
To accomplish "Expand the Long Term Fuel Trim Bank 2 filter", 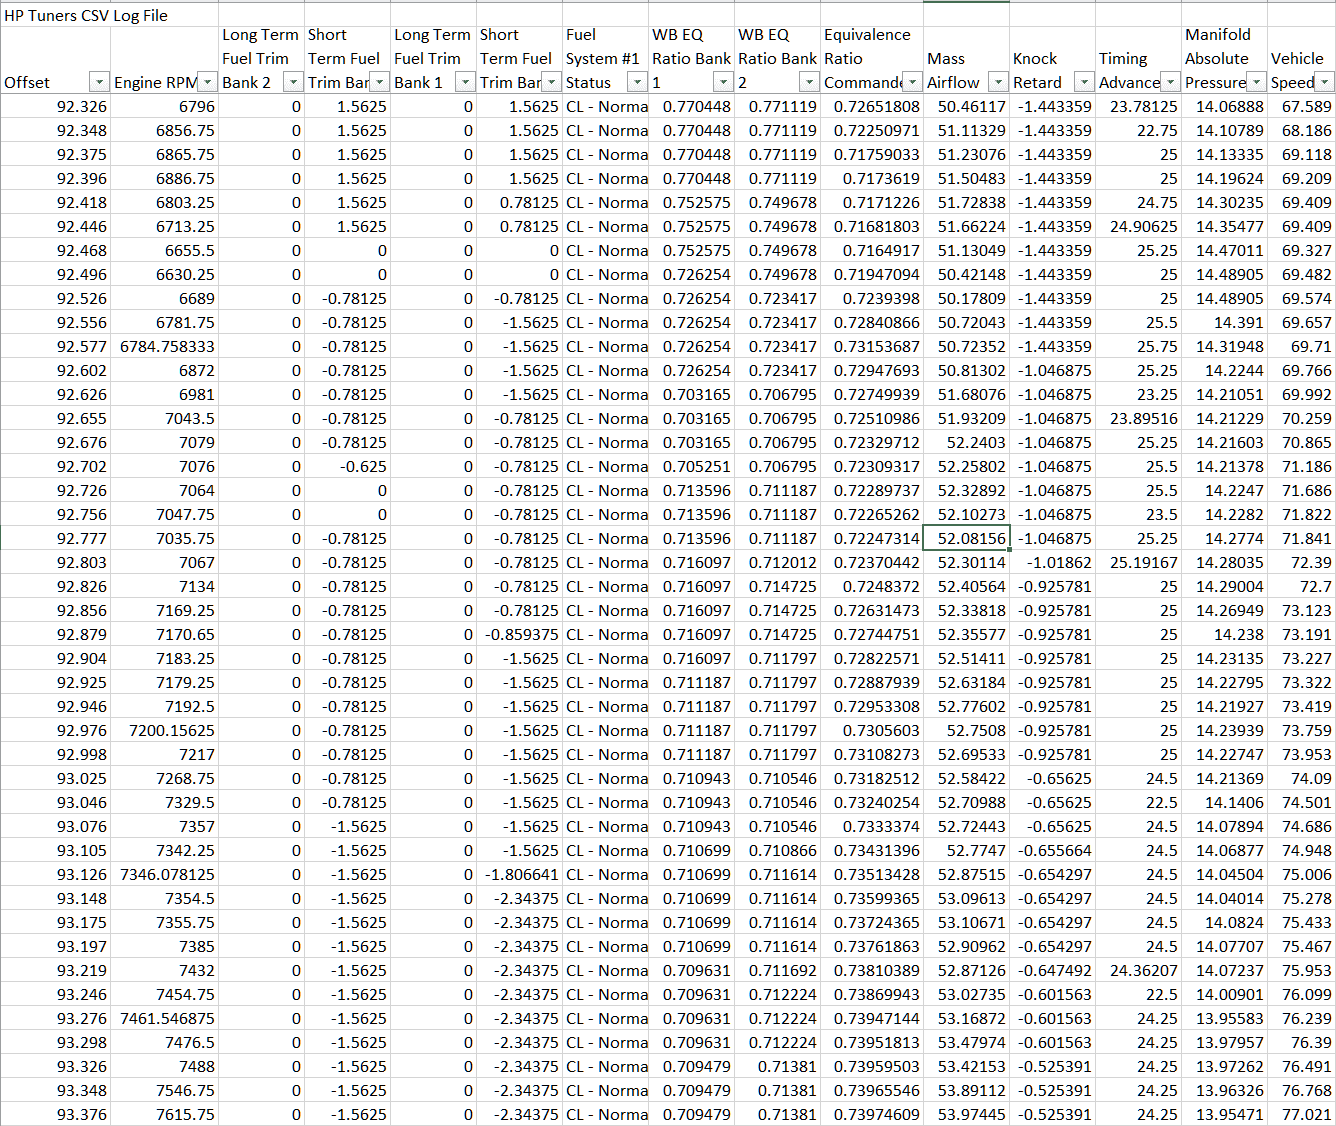I will tap(293, 82).
